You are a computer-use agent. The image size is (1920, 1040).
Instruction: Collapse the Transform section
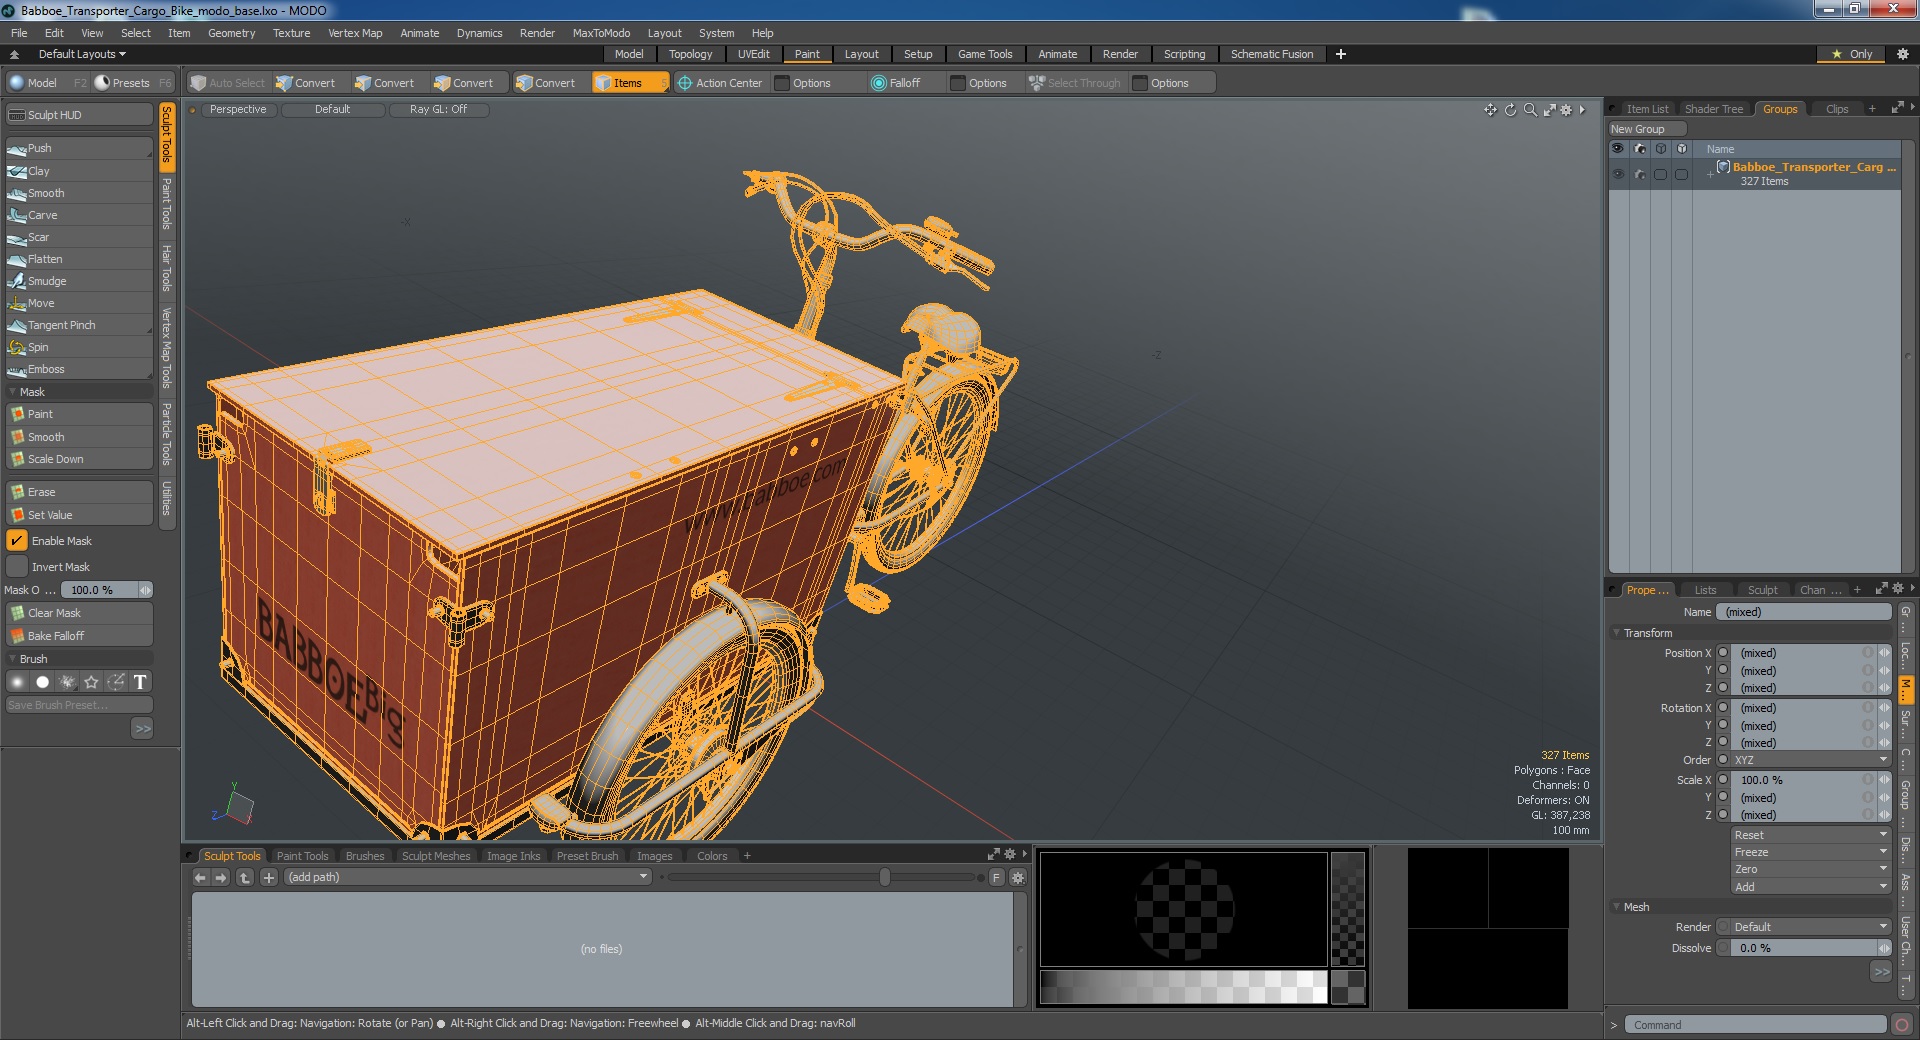(x=1617, y=633)
